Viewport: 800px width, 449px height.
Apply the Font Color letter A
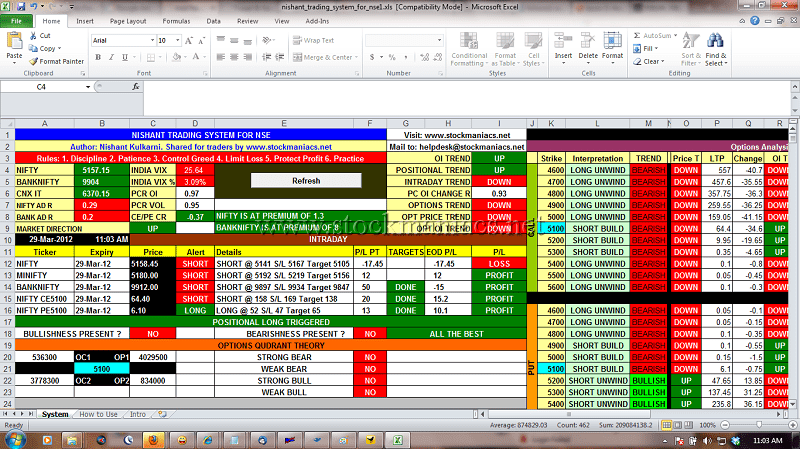[195, 57]
